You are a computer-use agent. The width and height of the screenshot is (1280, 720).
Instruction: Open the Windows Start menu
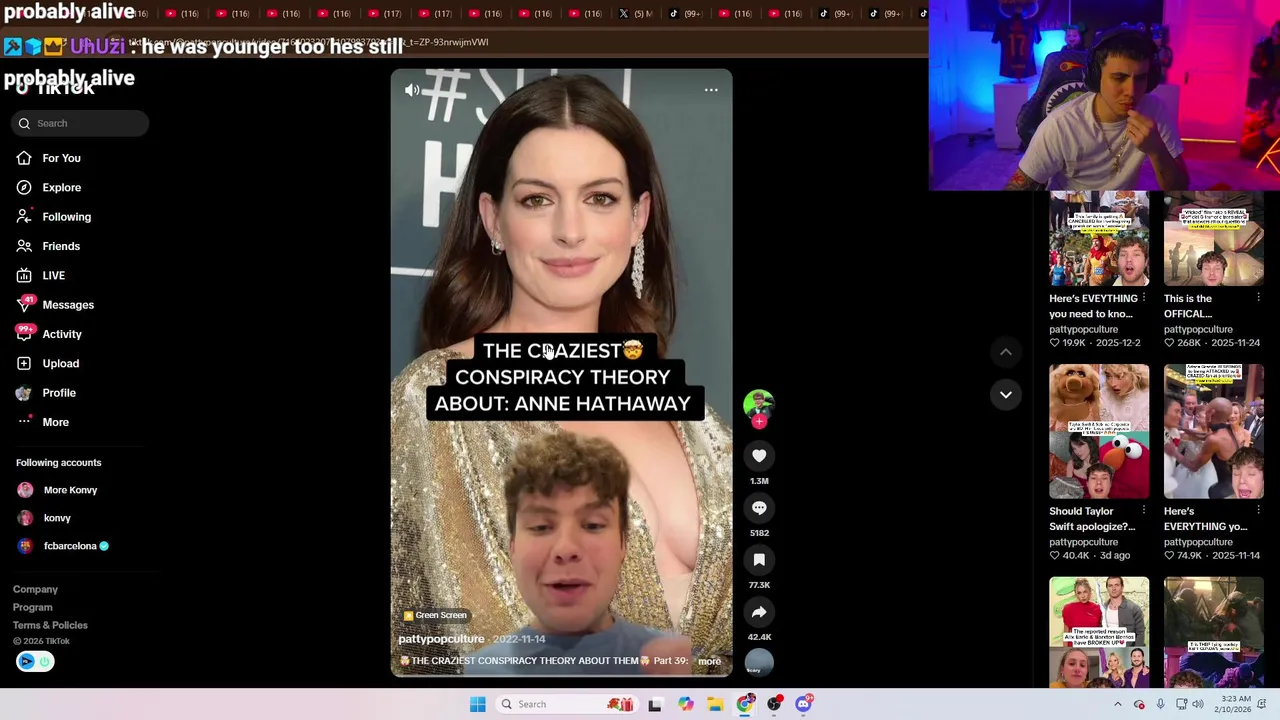click(478, 704)
